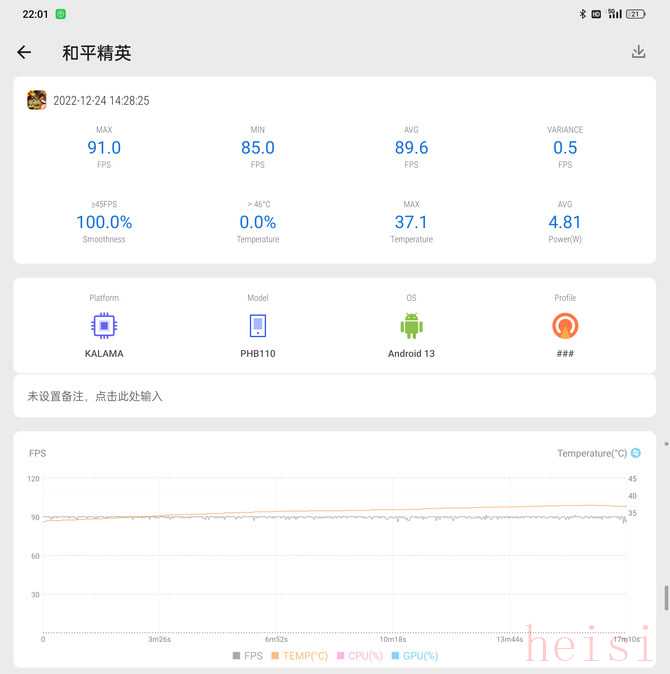Tap the signal strength icon

tap(615, 14)
